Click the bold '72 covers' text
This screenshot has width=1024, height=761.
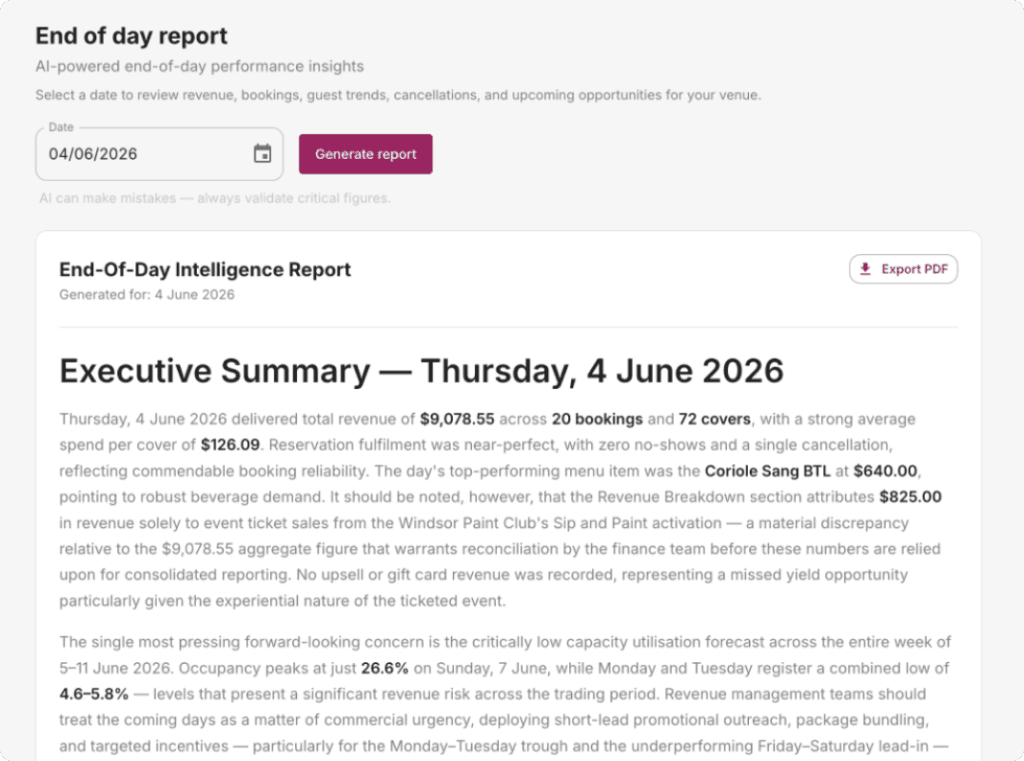(x=714, y=419)
